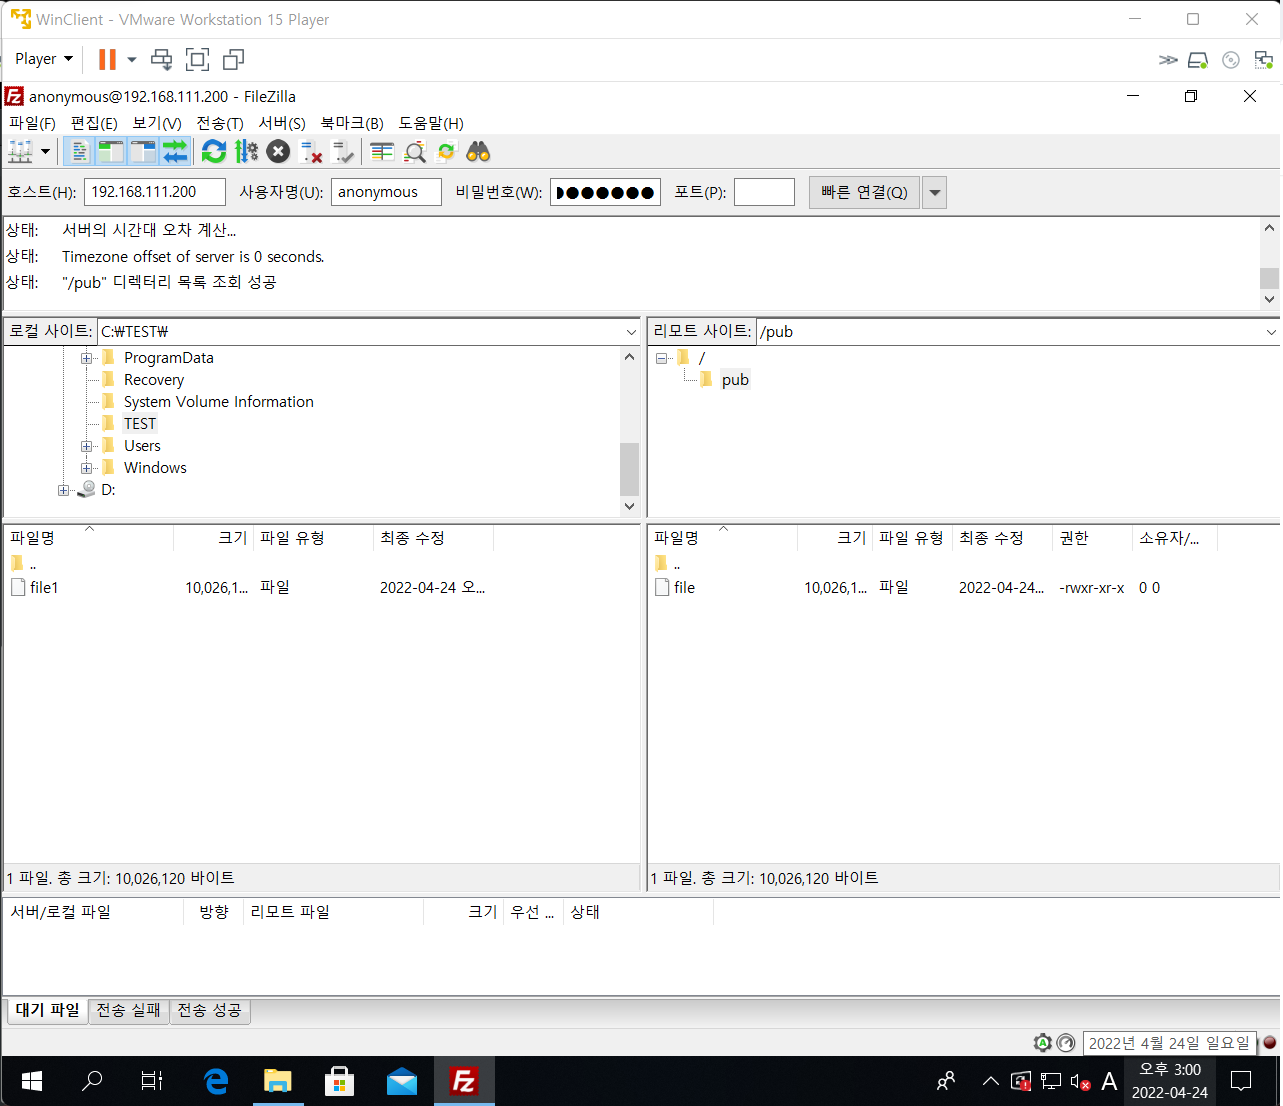Toggle remote directory tree display
1283x1106 pixels.
pos(143,152)
